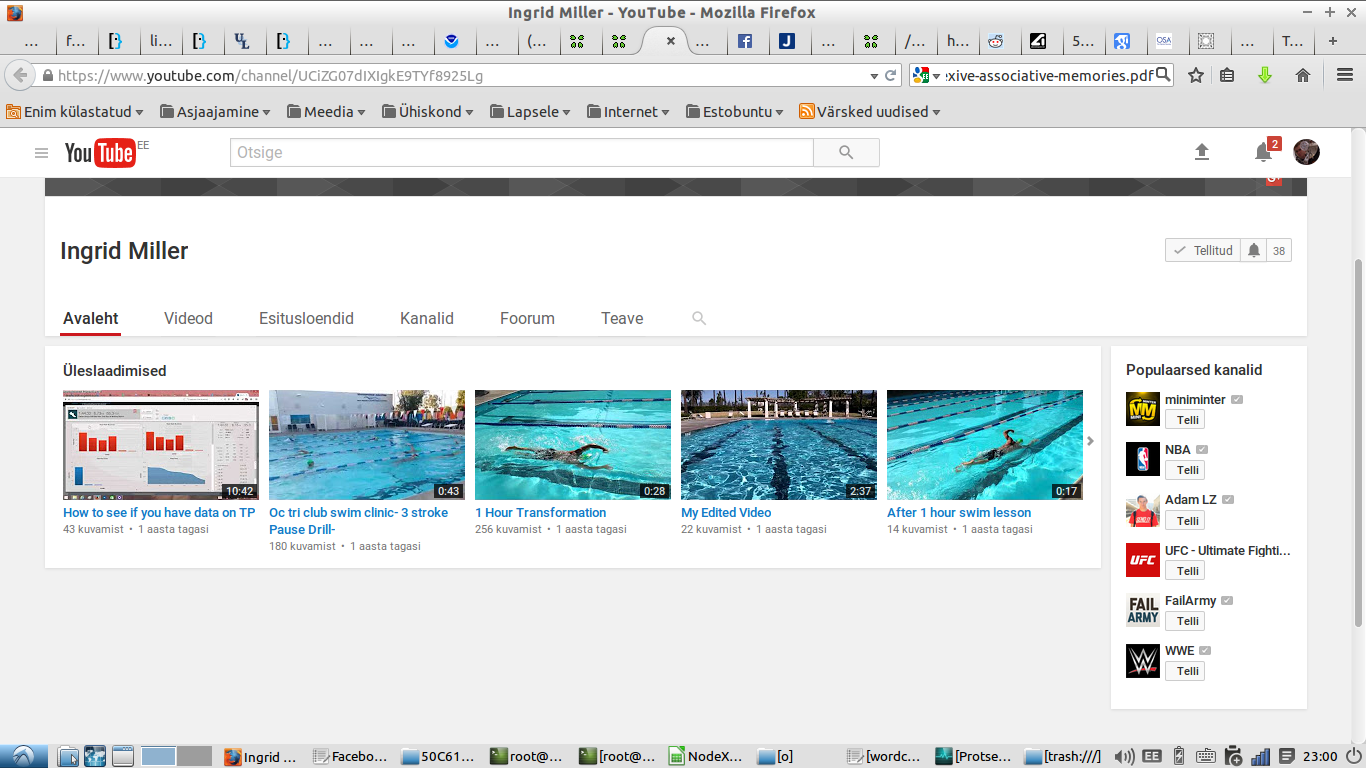Viewport: 1366px width, 768px height.
Task: Open the Esitusloendid tab
Action: (306, 318)
